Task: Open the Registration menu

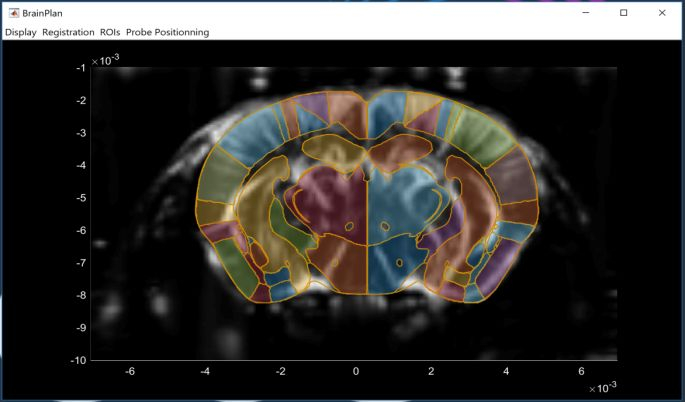Action: click(x=68, y=32)
